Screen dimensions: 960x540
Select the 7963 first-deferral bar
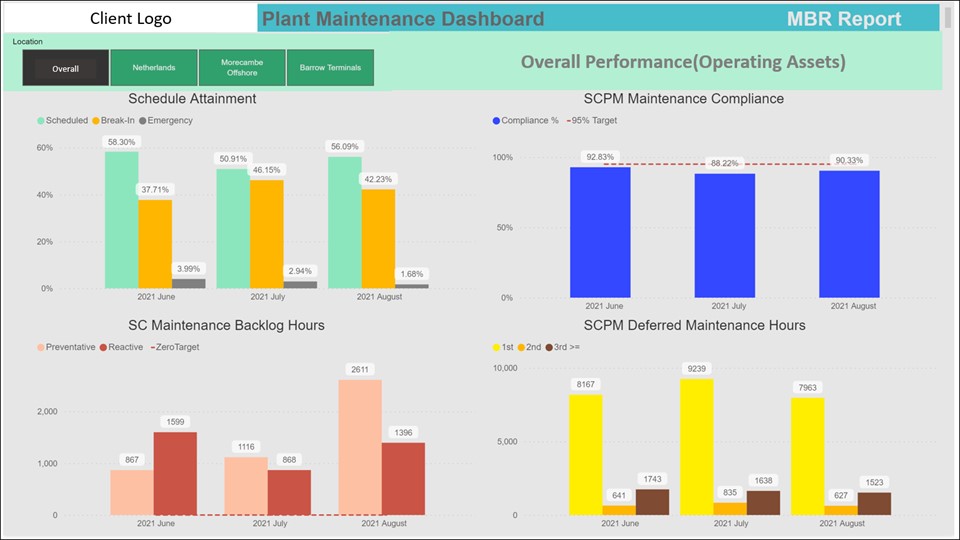tap(808, 457)
